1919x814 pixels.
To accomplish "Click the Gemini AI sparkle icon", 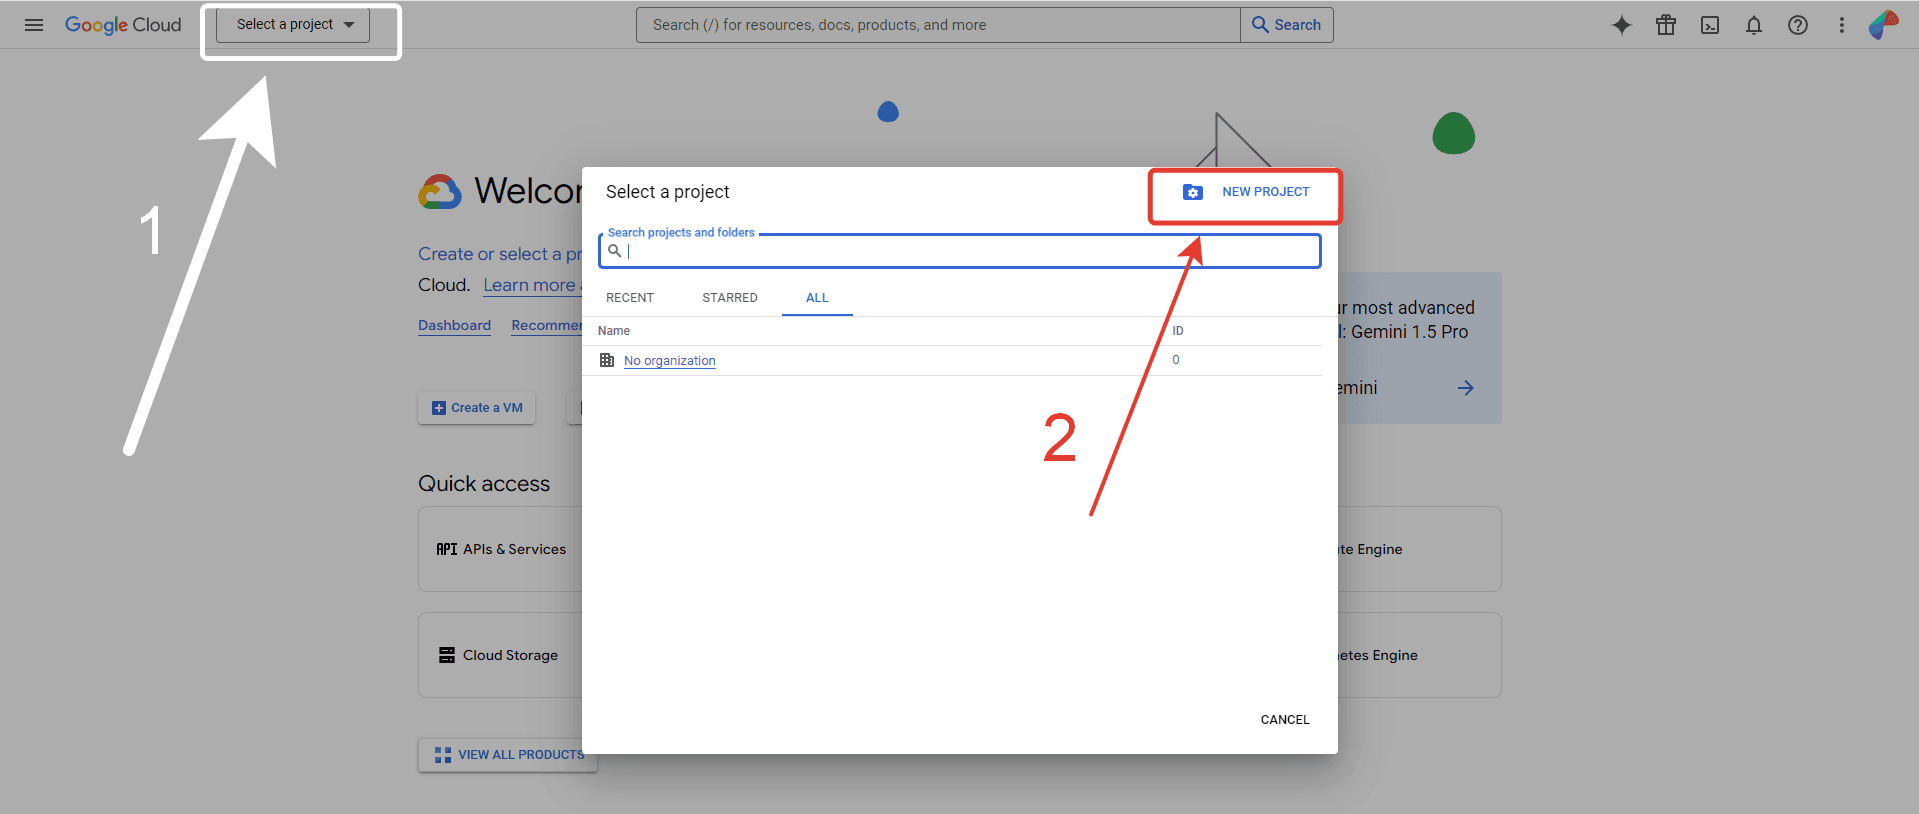I will pos(1621,25).
